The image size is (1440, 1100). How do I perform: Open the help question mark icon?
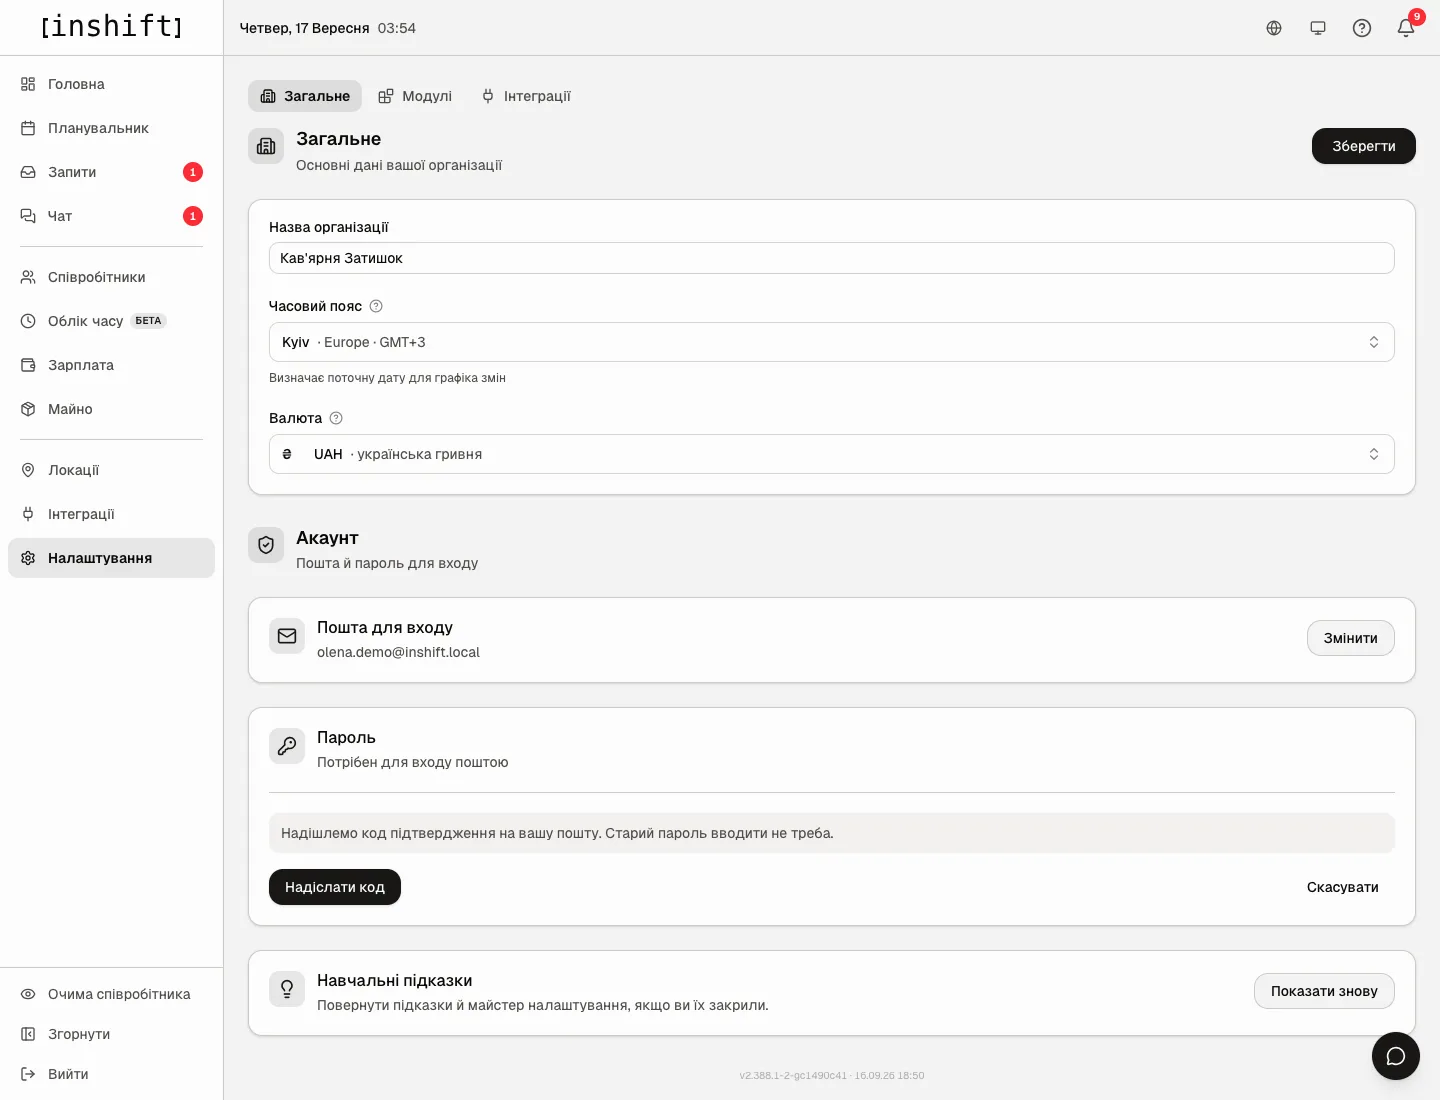(1362, 28)
